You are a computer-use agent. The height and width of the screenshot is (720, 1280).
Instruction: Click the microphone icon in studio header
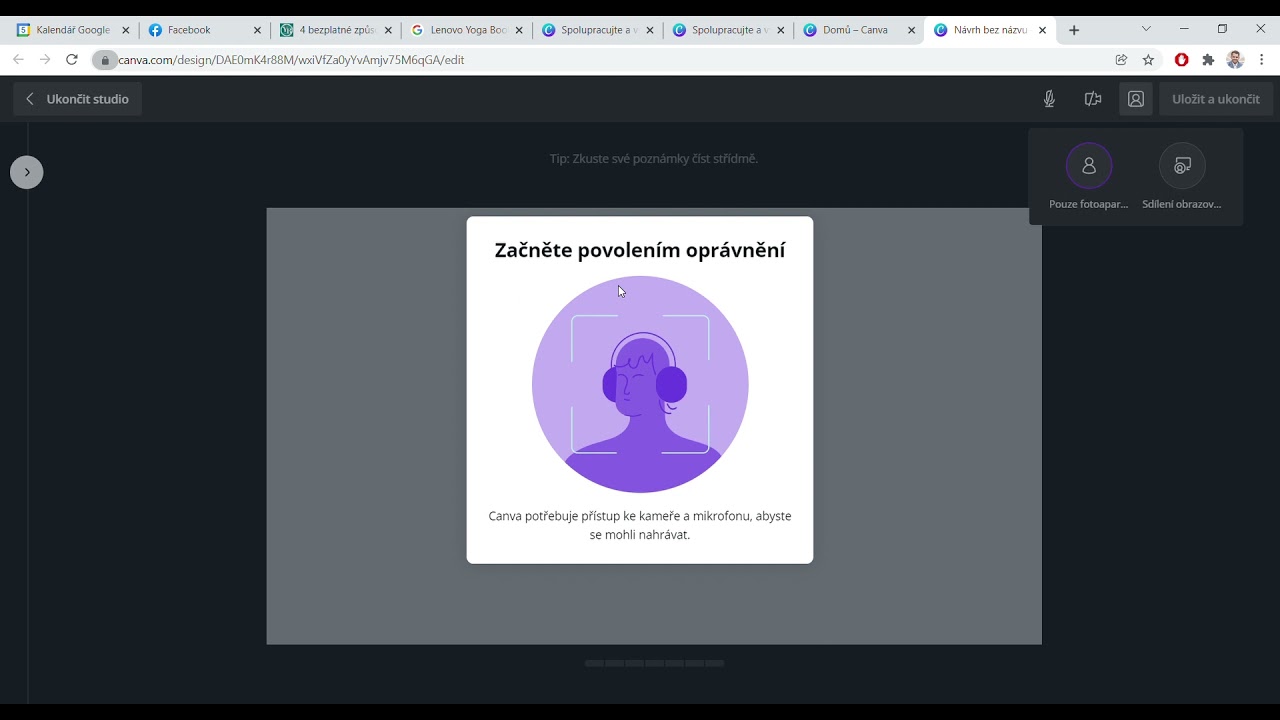point(1049,99)
